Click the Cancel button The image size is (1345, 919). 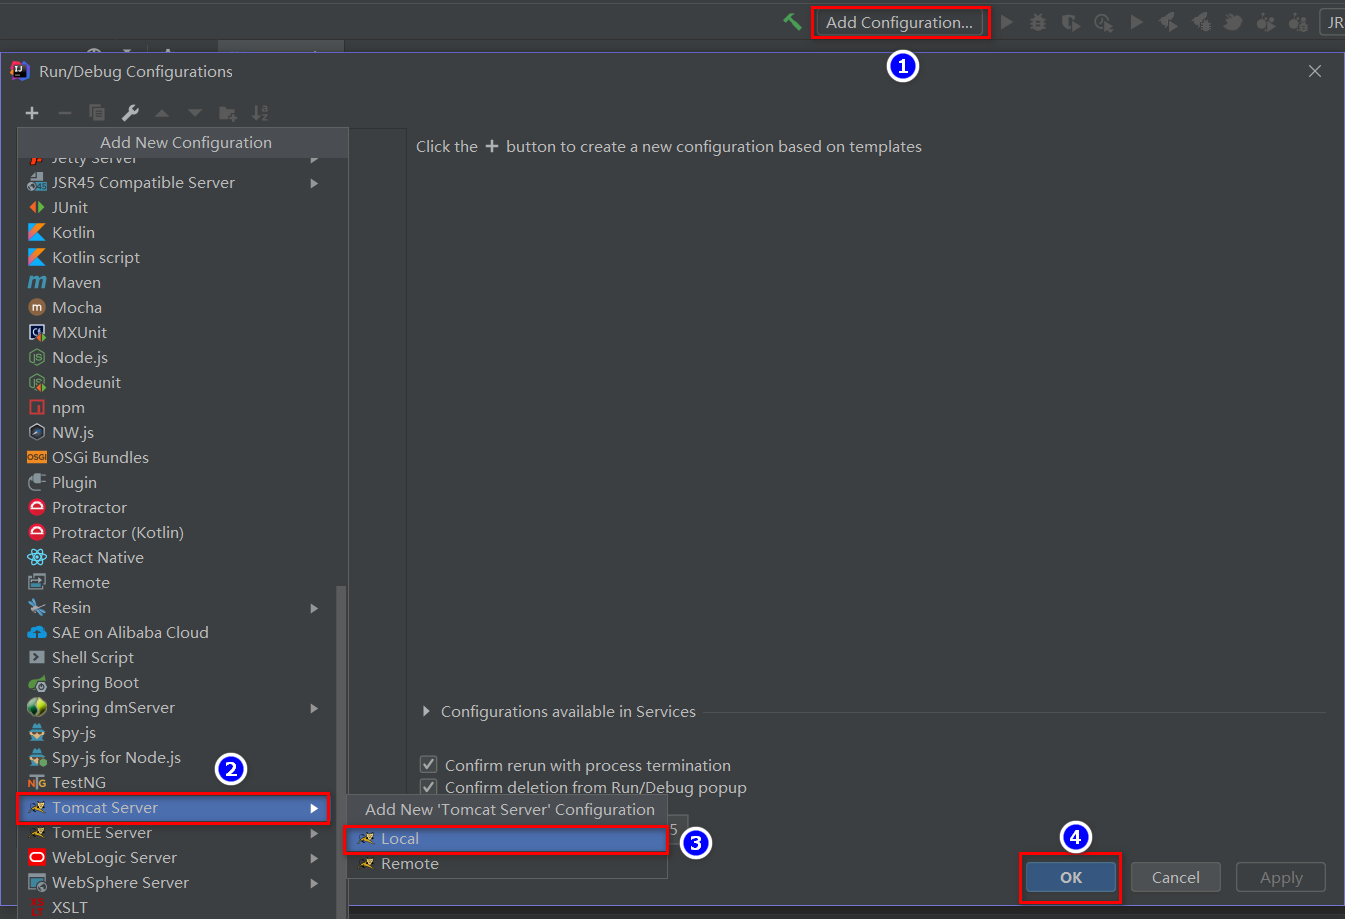[x=1176, y=877]
